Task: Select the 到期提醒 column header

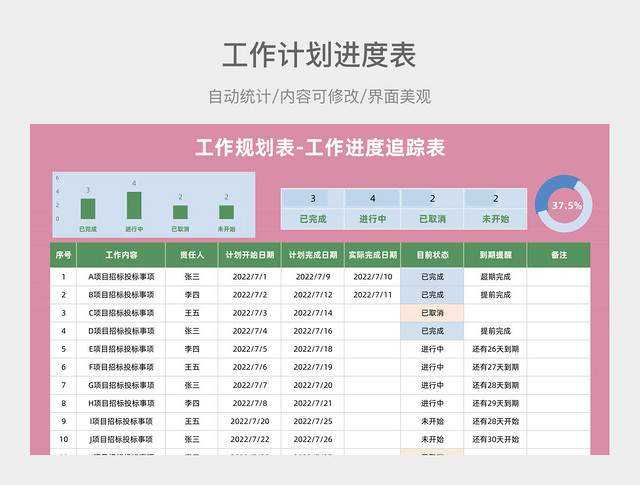Action: pos(496,255)
